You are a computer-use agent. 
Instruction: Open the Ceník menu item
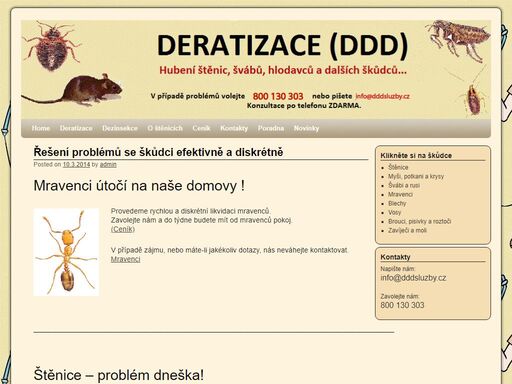[x=201, y=128]
